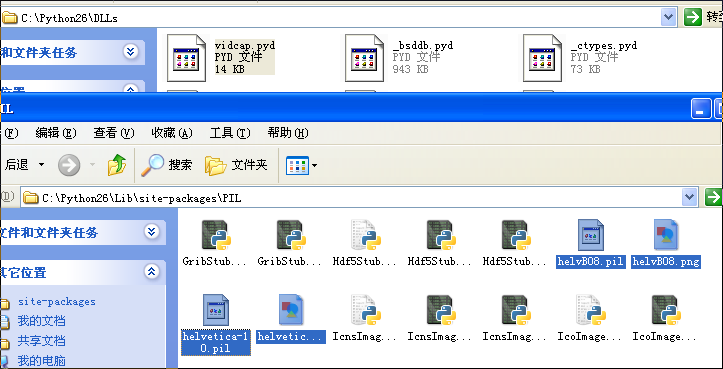Open the Views dropdown arrow
The height and width of the screenshot is (369, 723).
click(x=314, y=165)
